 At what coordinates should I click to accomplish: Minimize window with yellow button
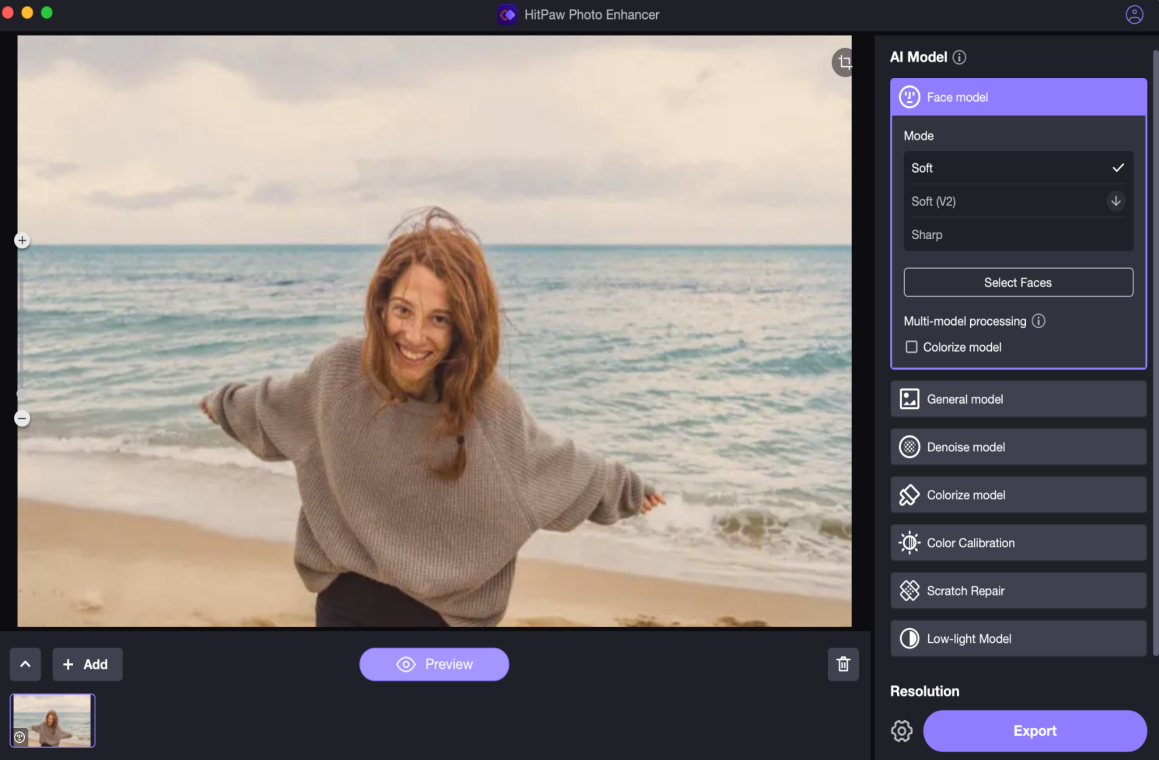(27, 13)
